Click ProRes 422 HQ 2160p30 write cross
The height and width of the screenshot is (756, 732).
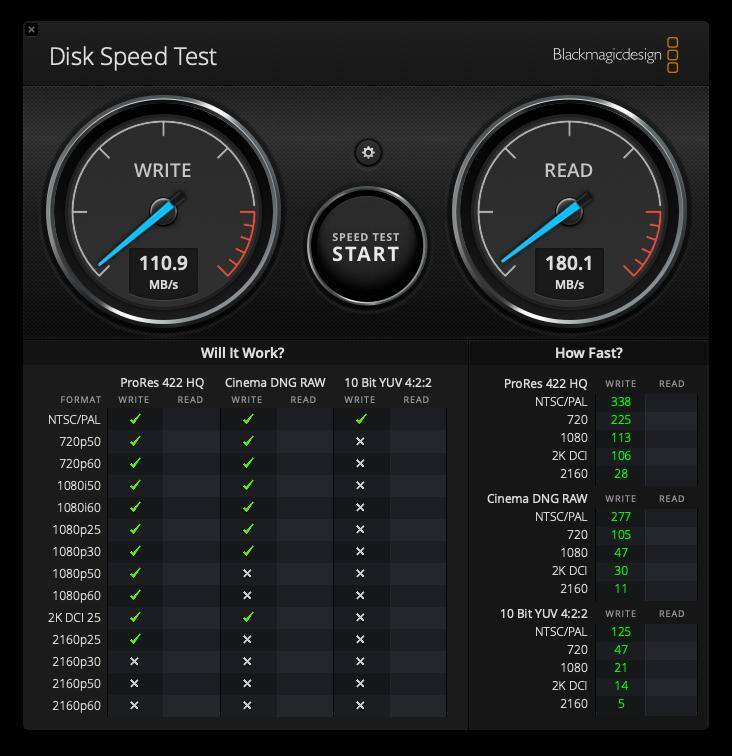click(135, 662)
